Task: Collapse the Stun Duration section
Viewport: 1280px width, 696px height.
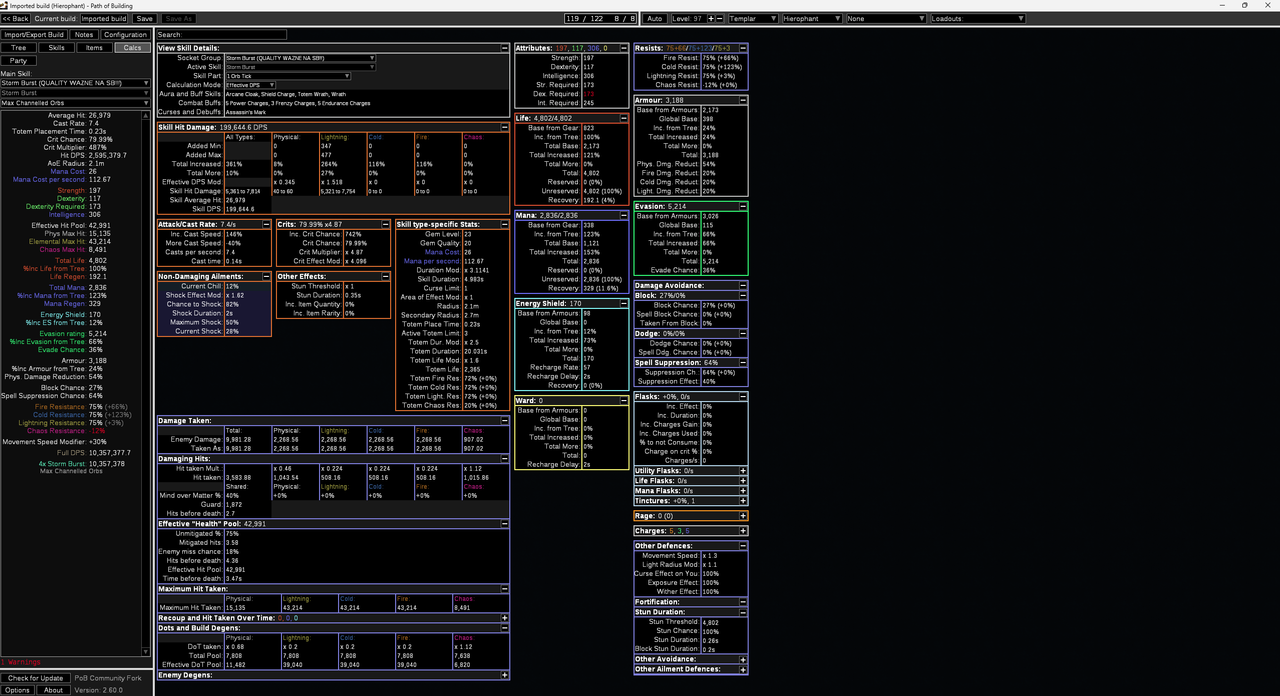Action: 743,612
